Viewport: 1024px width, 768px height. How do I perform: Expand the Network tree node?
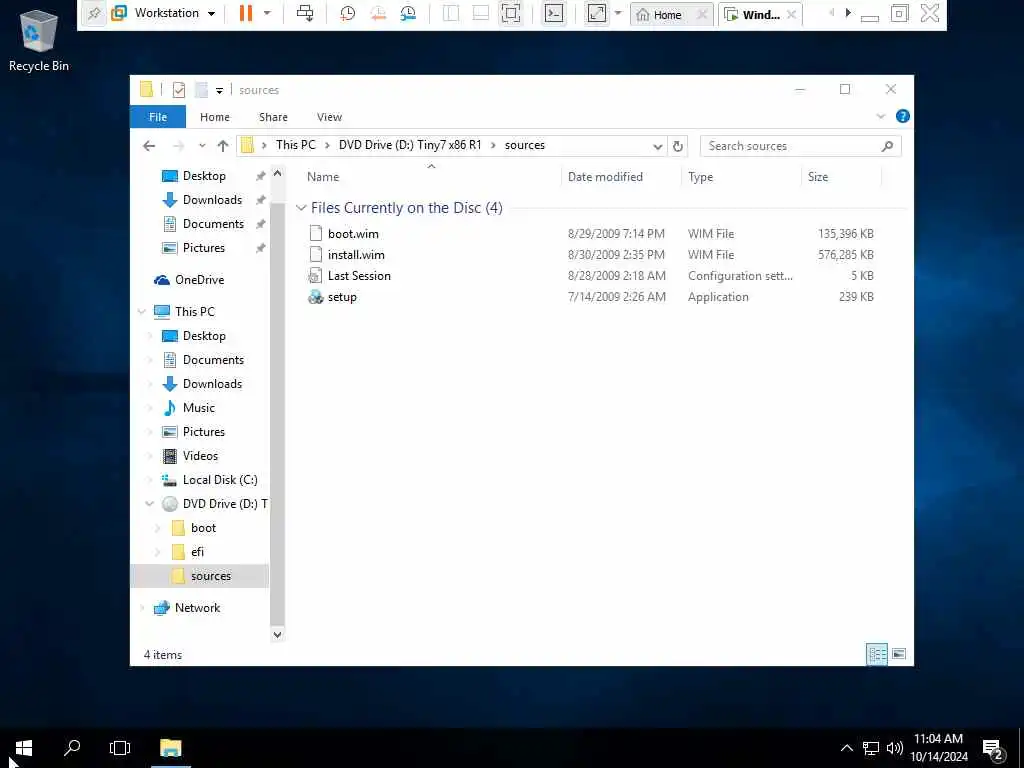(x=142, y=608)
